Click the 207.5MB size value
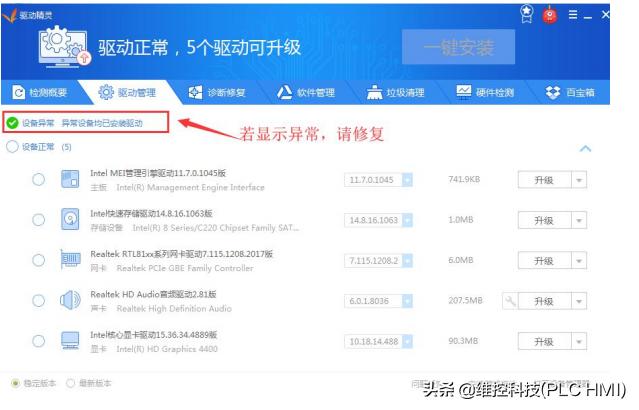This screenshot has width=639, height=410. click(465, 300)
